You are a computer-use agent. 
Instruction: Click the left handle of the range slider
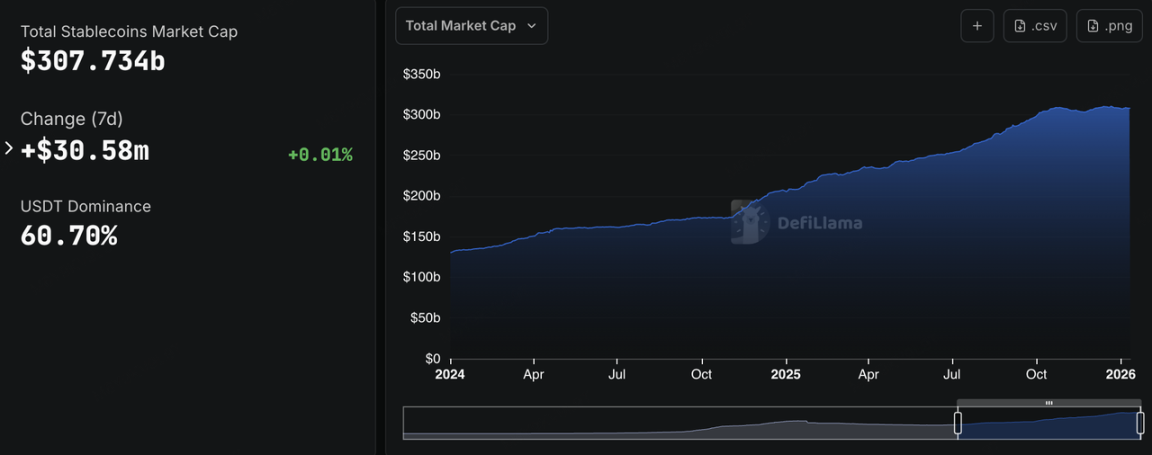pos(957,423)
